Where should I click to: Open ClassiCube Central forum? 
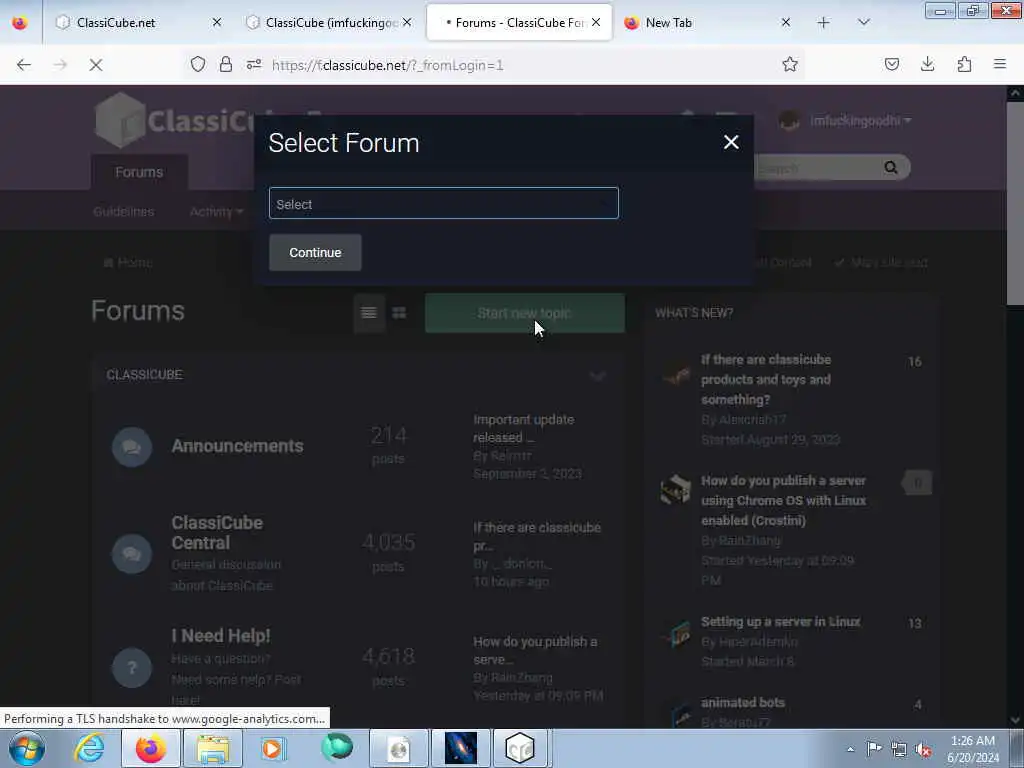pyautogui.click(x=217, y=533)
